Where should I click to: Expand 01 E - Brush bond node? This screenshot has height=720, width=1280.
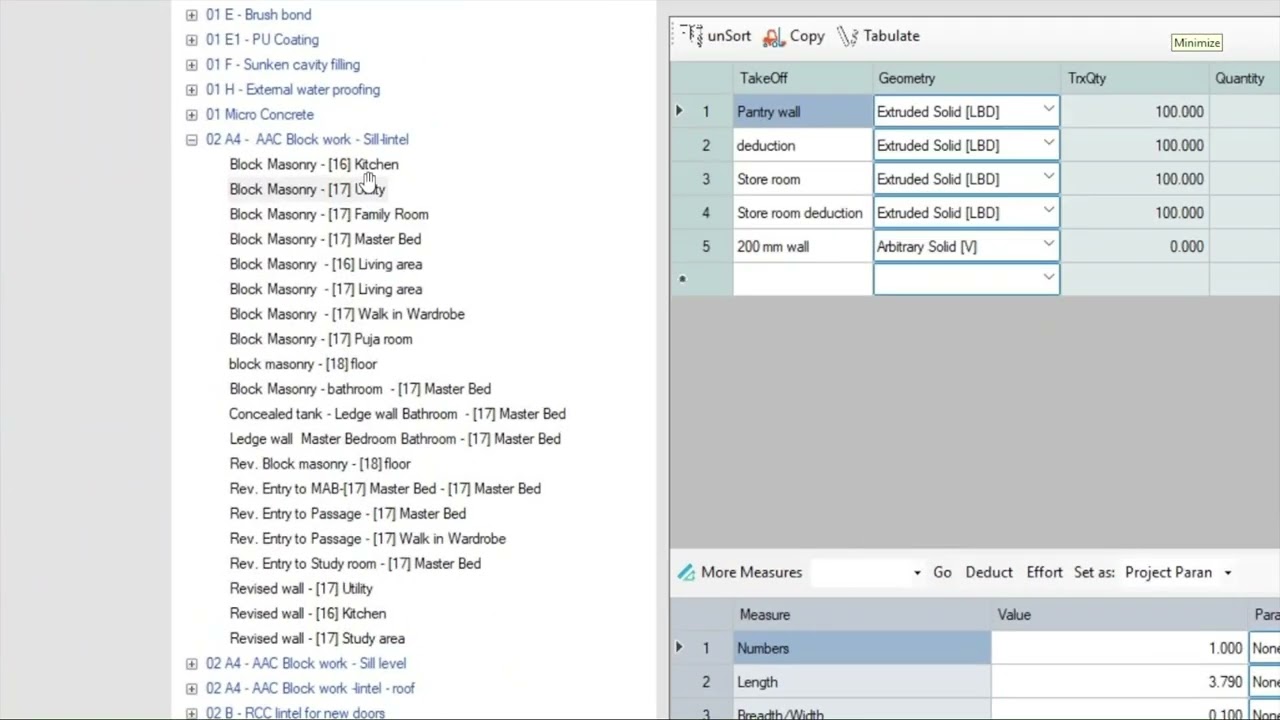(x=191, y=15)
